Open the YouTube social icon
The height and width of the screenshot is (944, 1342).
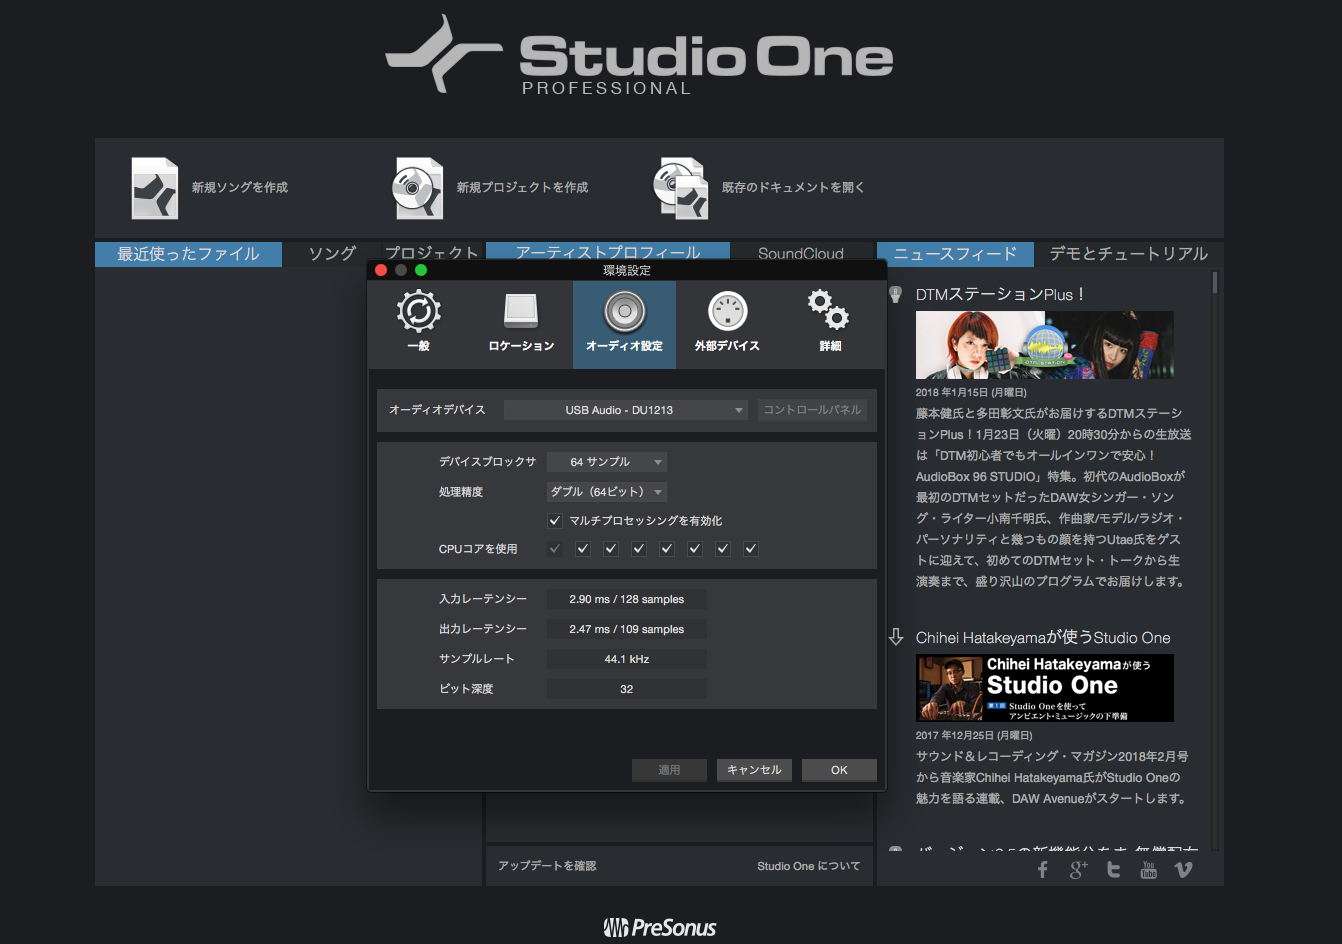pos(1148,869)
